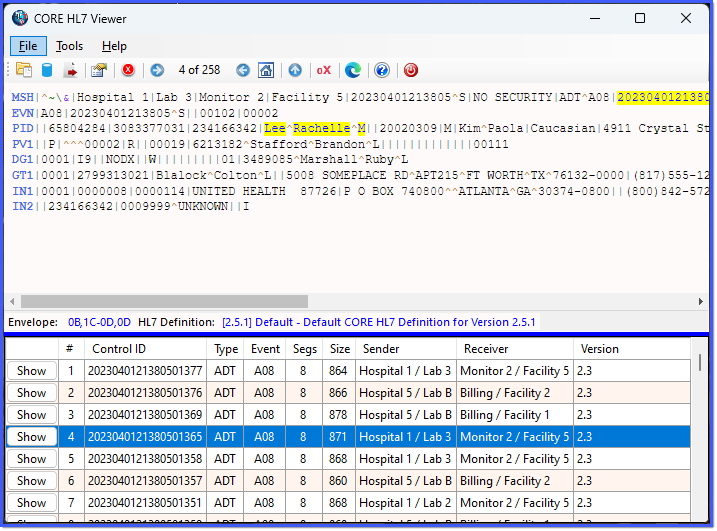This screenshot has width=717, height=531.
Task: Click the PID segment label
Action: (23, 128)
